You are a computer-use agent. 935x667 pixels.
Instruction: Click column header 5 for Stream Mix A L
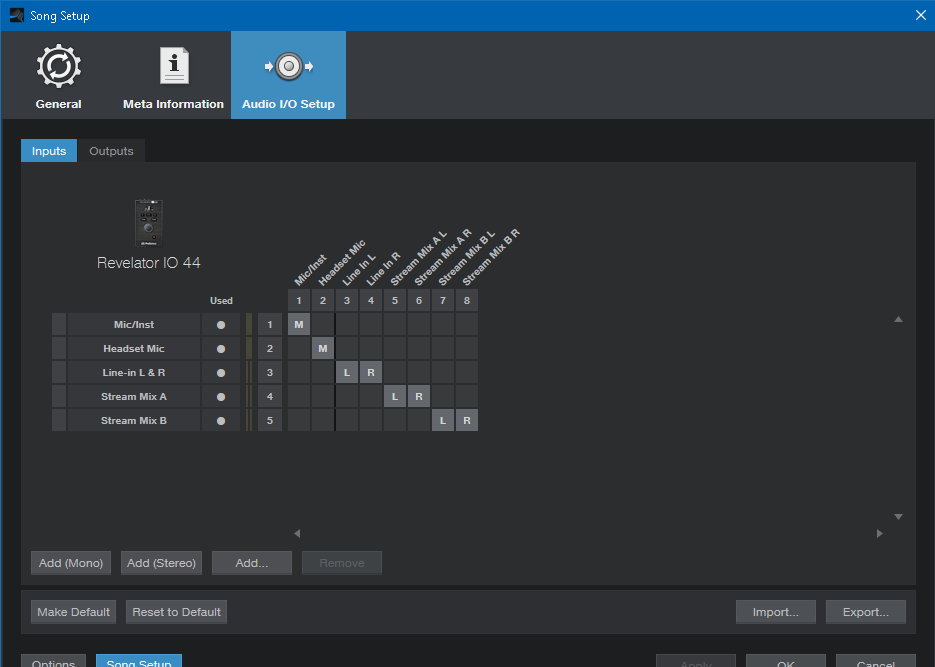click(x=395, y=300)
